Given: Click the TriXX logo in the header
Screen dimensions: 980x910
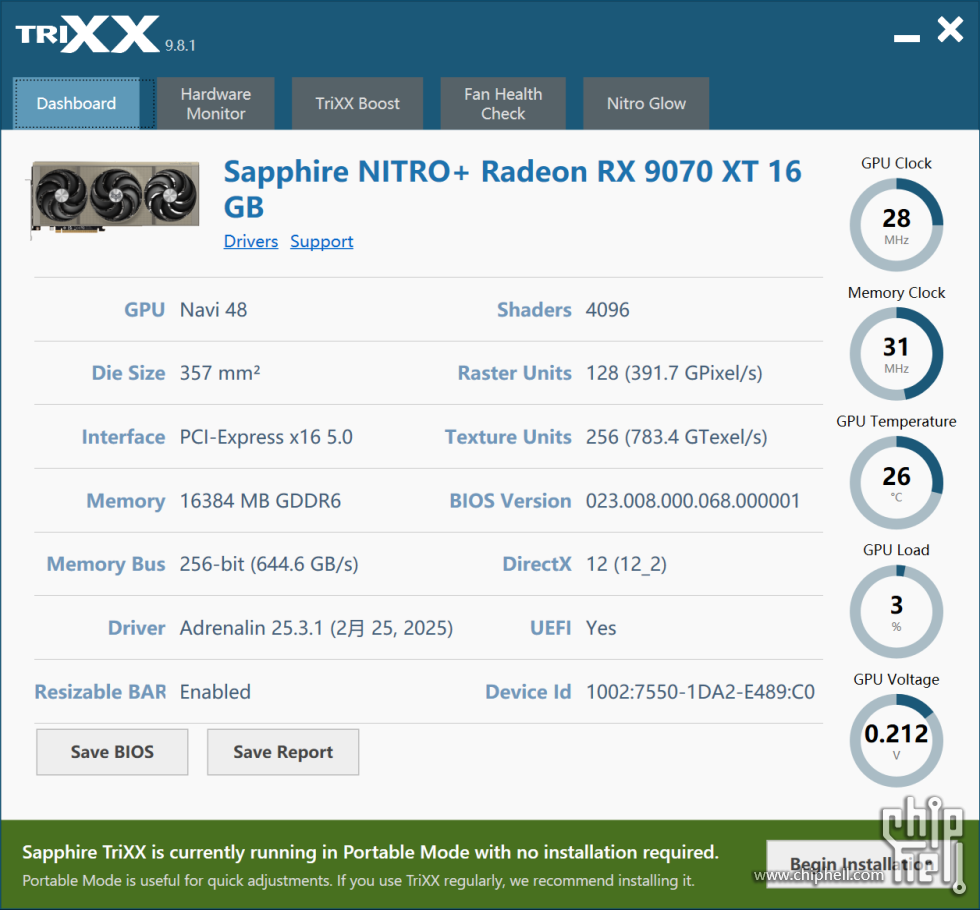Looking at the screenshot, I should (88, 34).
